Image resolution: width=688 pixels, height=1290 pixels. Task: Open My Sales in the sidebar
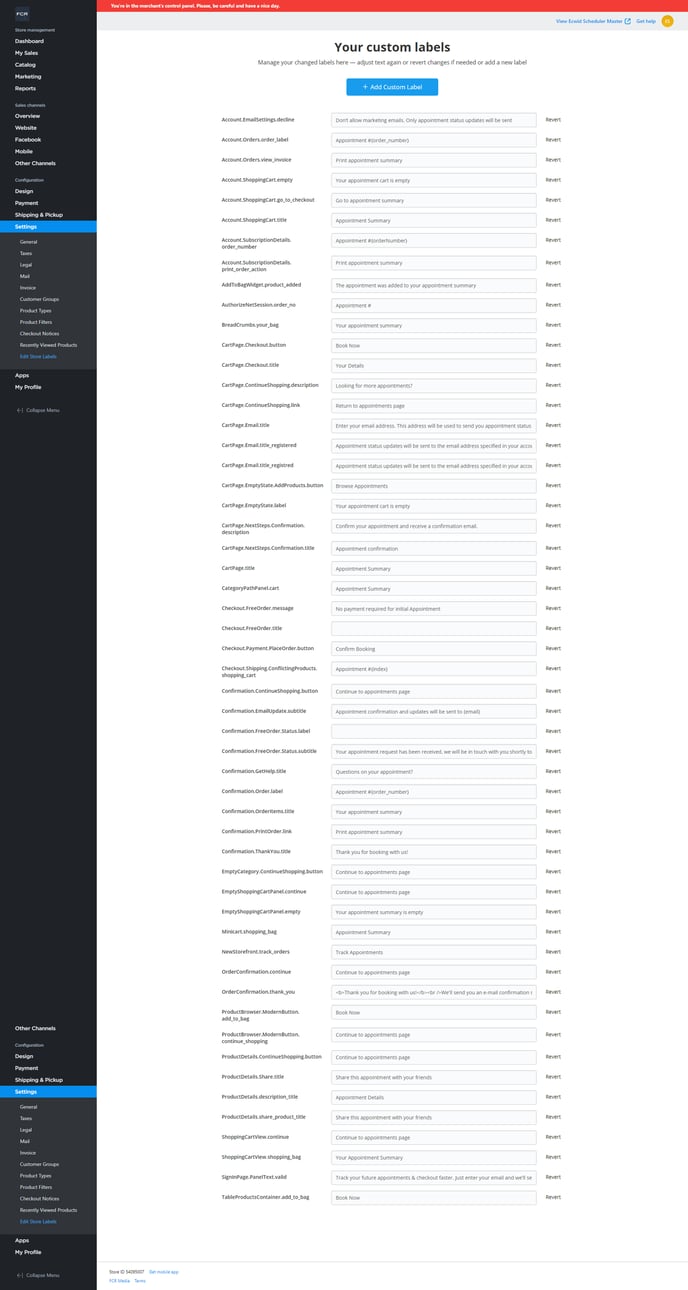pos(26,53)
